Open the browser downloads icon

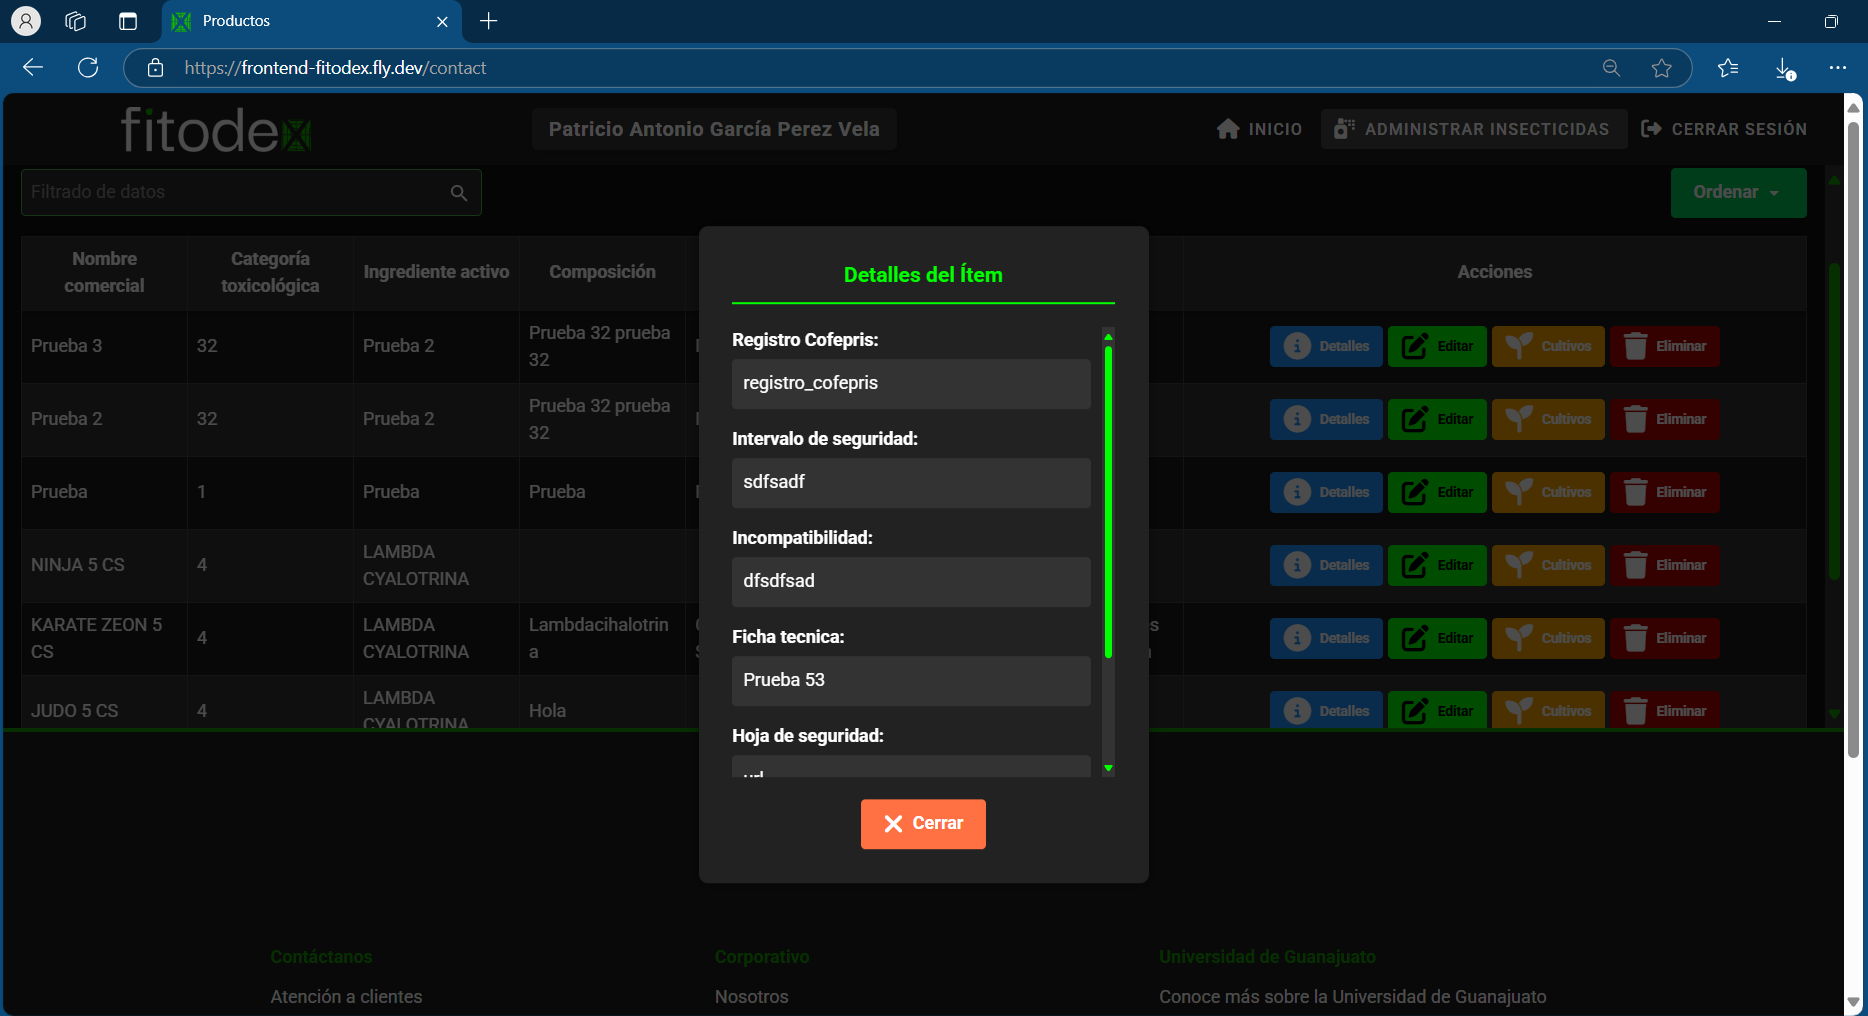point(1784,68)
